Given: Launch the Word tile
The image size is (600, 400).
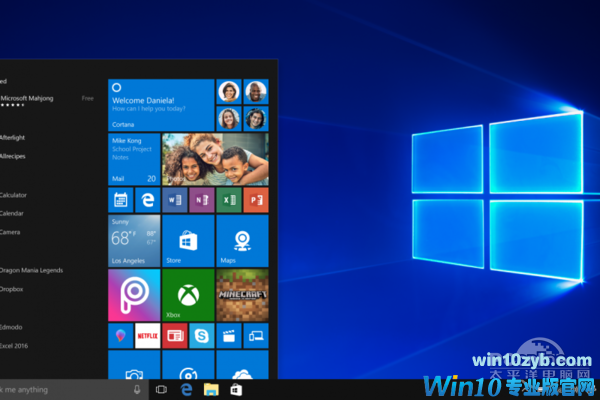Looking at the screenshot, I should click(x=175, y=200).
